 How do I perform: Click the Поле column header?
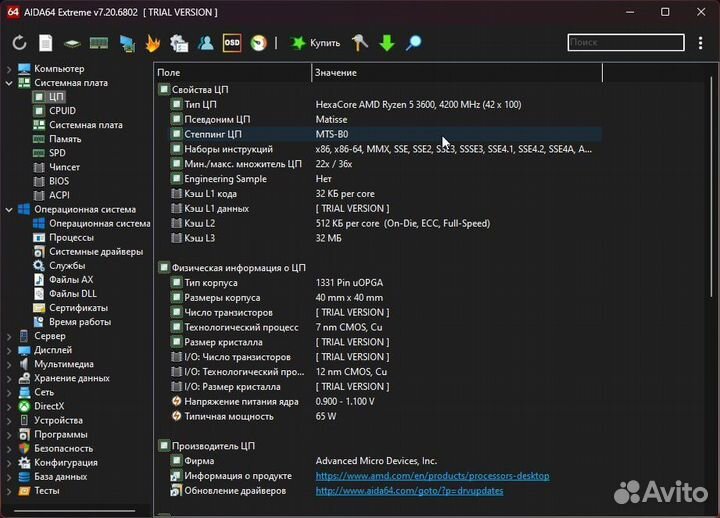pyautogui.click(x=233, y=73)
